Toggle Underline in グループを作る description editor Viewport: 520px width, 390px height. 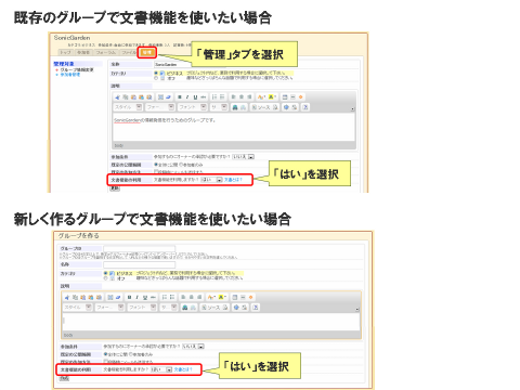click(x=145, y=297)
